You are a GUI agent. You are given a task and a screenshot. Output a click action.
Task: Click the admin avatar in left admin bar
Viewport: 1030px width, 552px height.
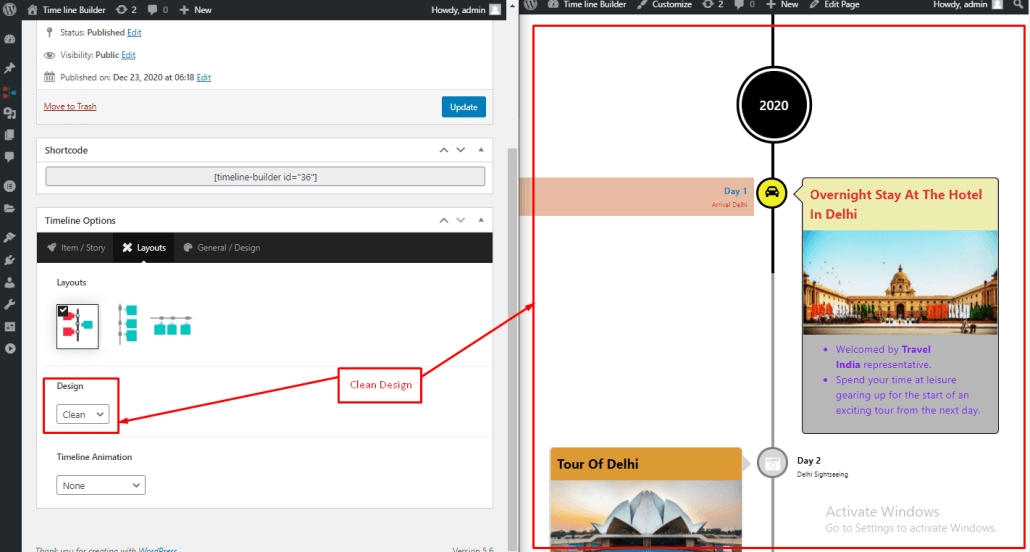tap(495, 10)
